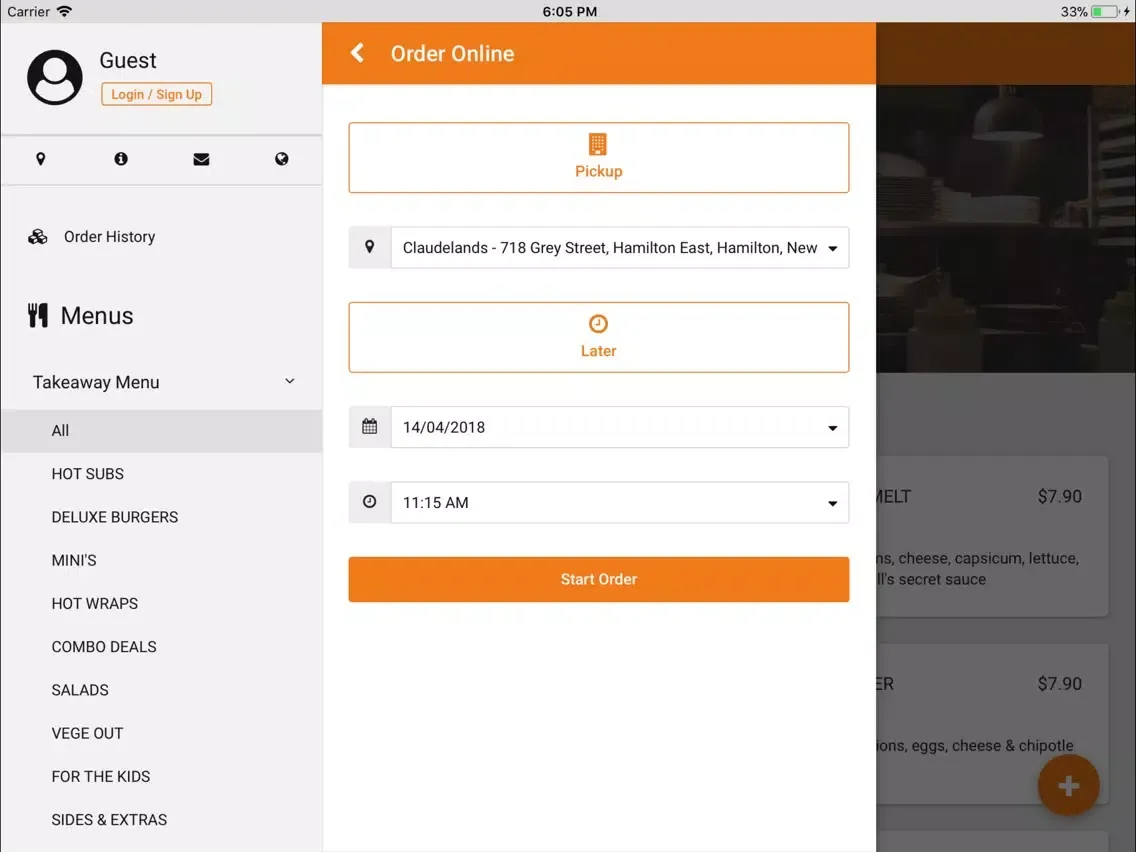Open the SIDES & EXTRAS category
This screenshot has width=1136, height=852.
[162, 820]
